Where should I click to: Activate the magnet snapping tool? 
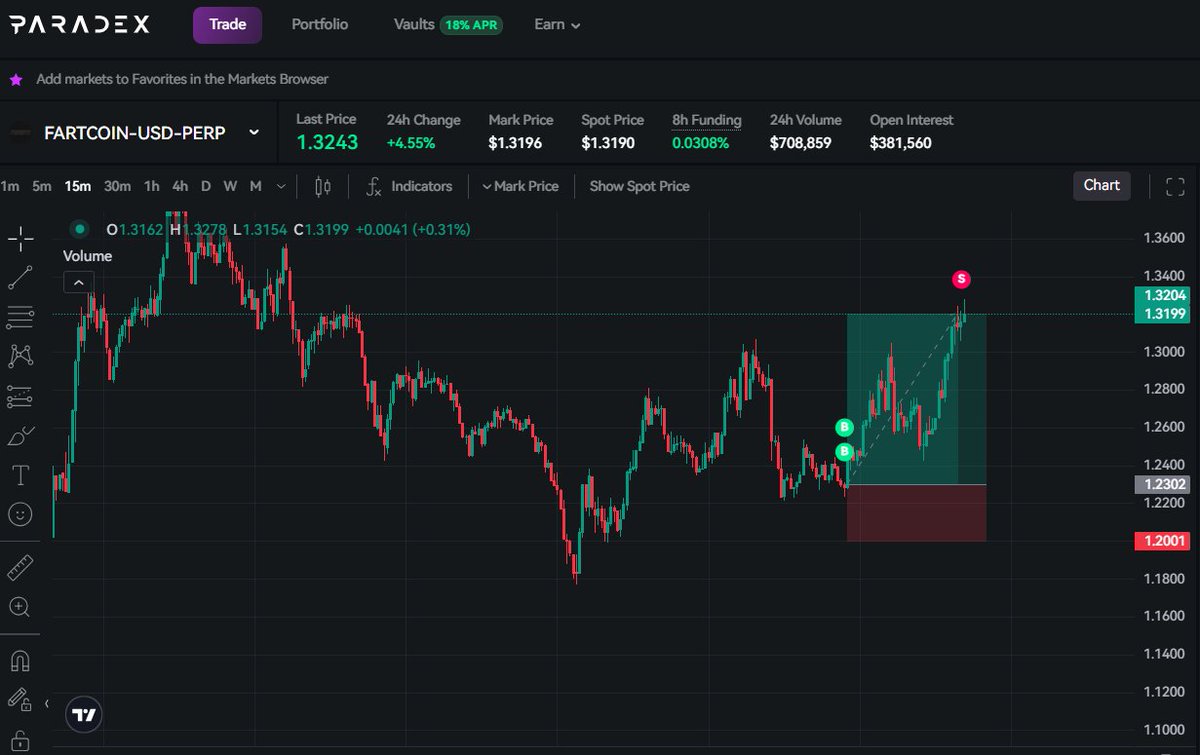tap(20, 660)
